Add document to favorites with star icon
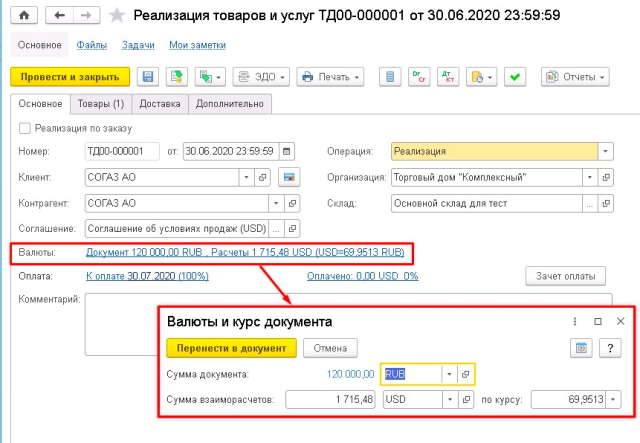 tap(118, 15)
